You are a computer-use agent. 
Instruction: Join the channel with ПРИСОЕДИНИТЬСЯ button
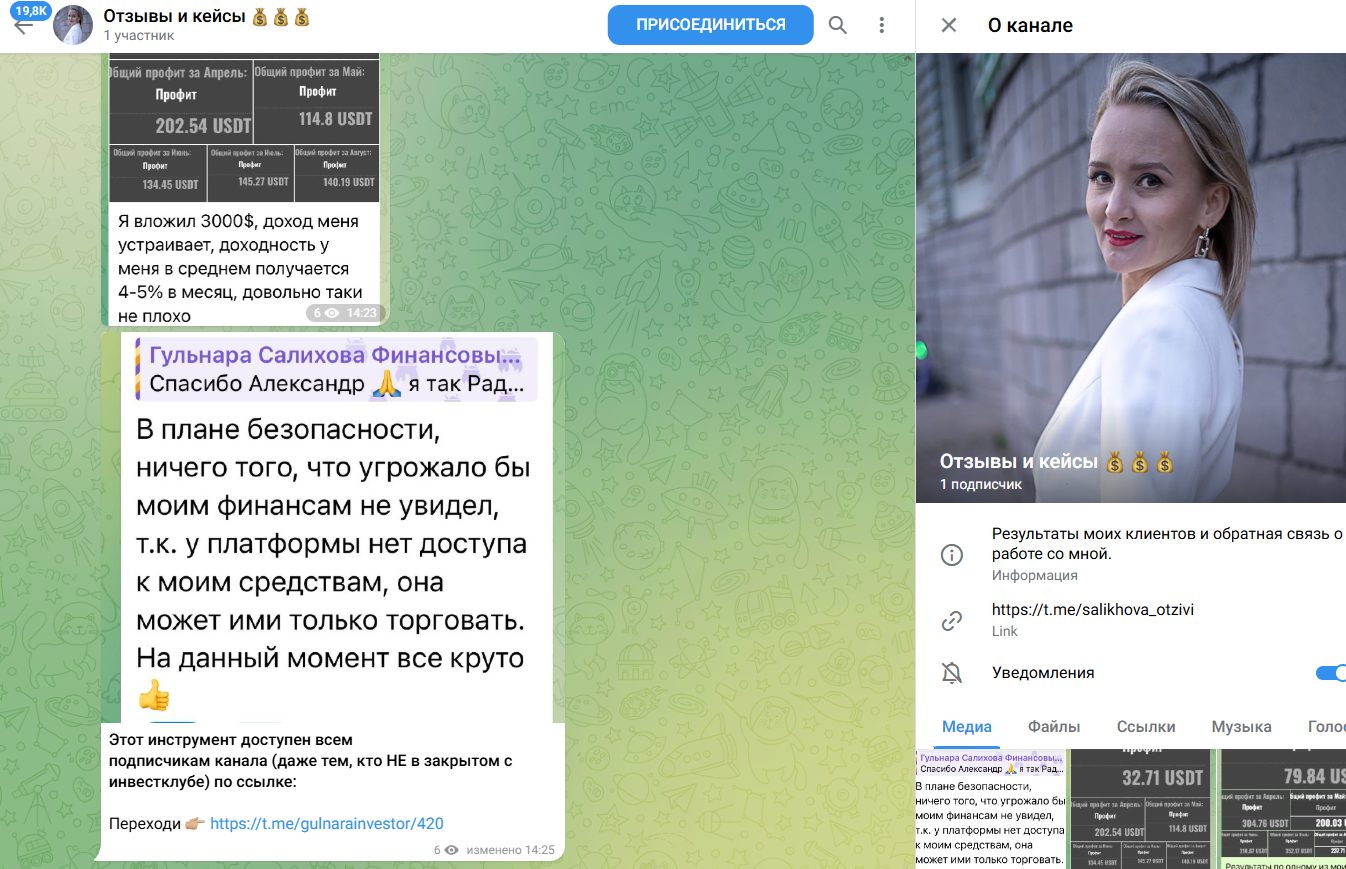click(711, 25)
